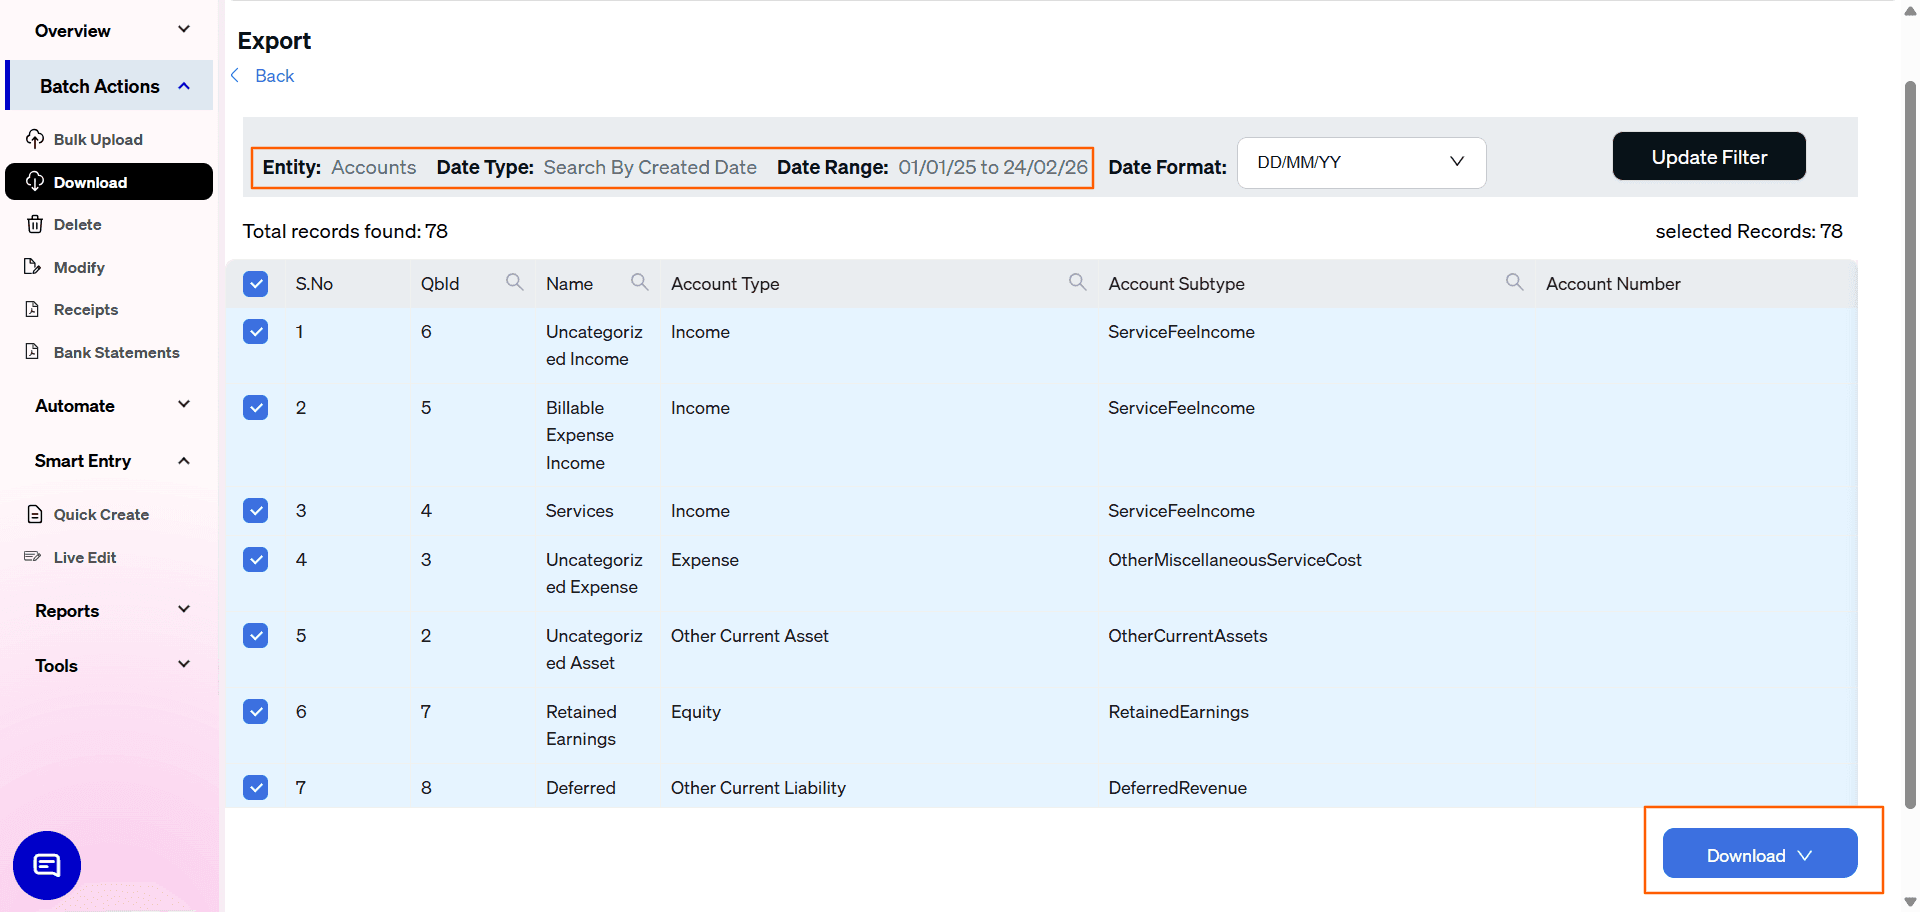
Task: Click the search icon in Name column
Action: [639, 282]
